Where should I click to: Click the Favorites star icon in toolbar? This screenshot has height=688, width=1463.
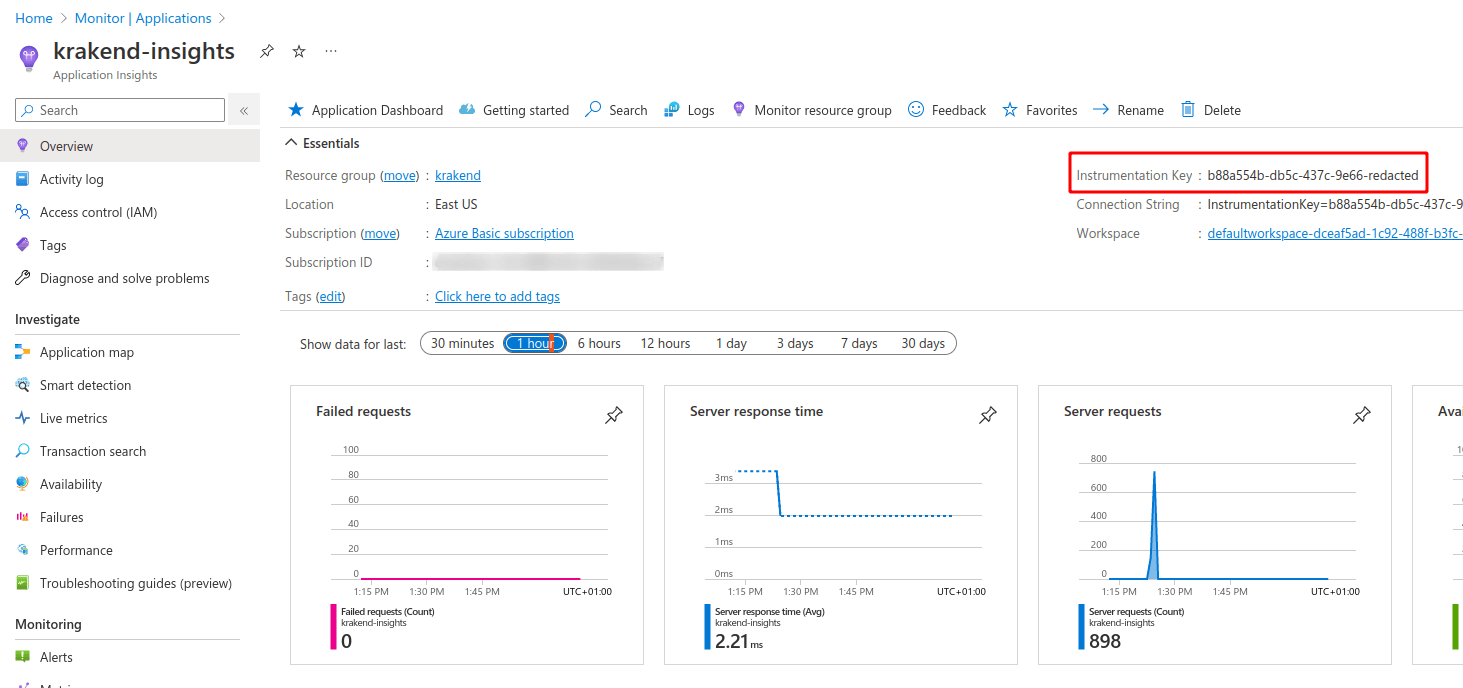1010,110
